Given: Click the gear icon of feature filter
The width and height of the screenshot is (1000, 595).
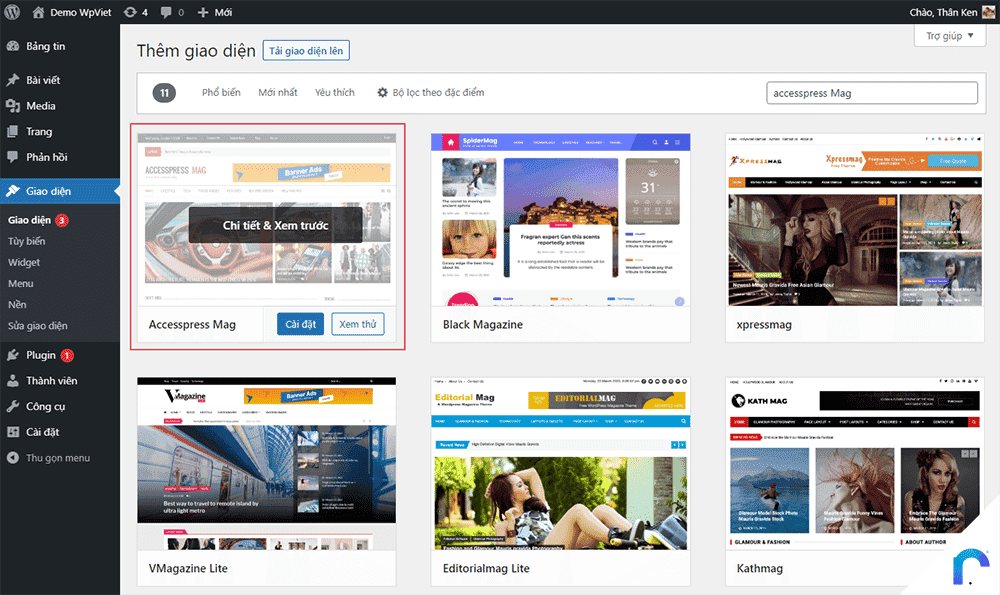Looking at the screenshot, I should pyautogui.click(x=383, y=92).
